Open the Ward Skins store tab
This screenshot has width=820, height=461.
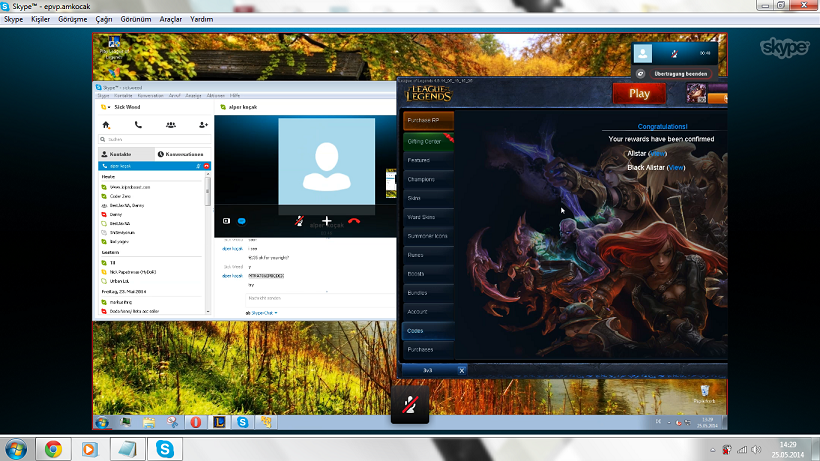pos(428,217)
